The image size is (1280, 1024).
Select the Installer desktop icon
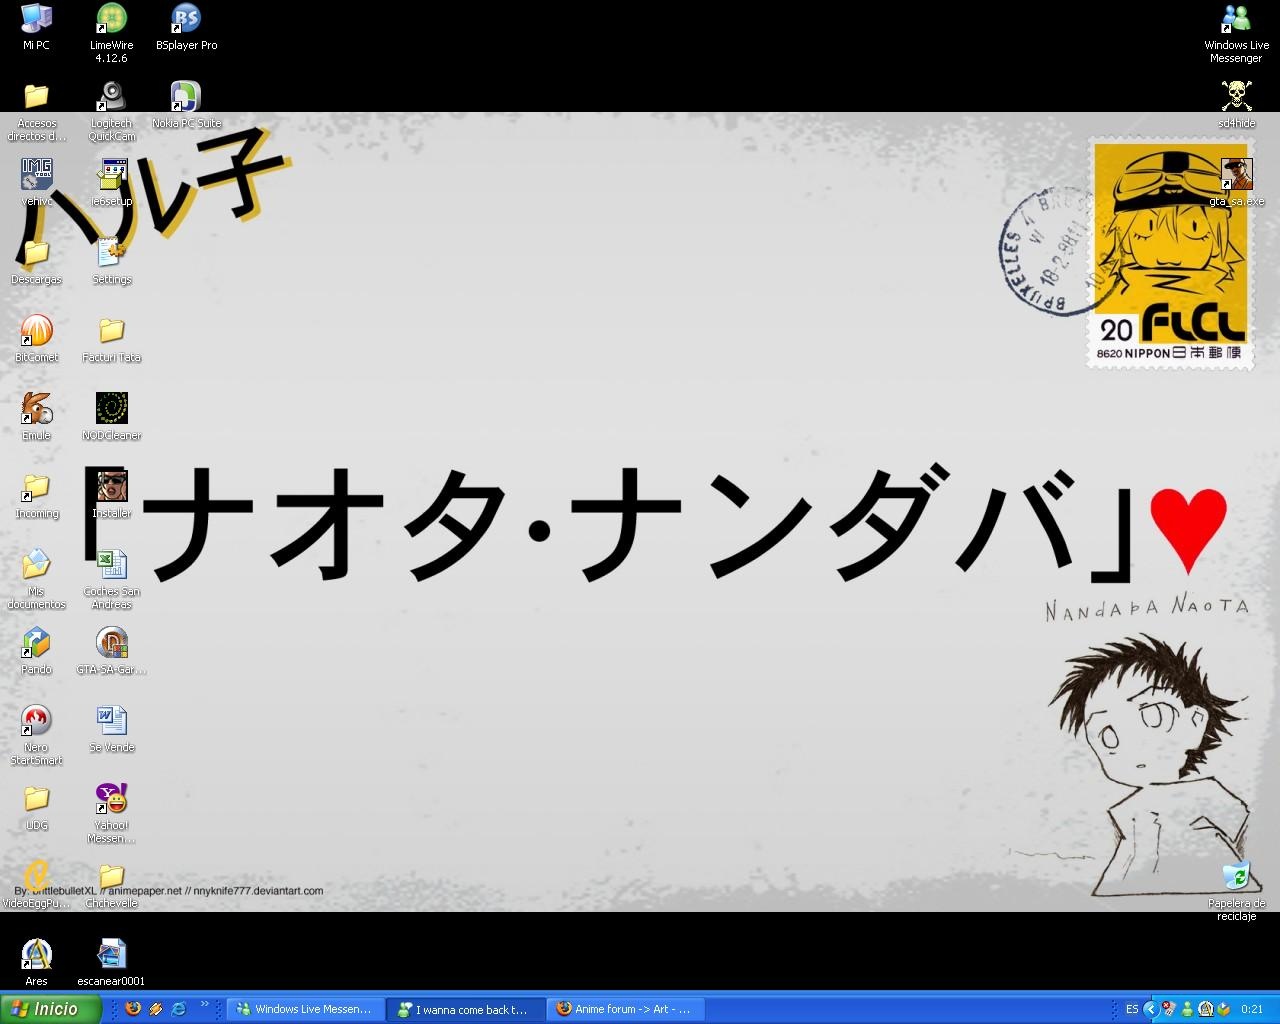click(x=111, y=495)
